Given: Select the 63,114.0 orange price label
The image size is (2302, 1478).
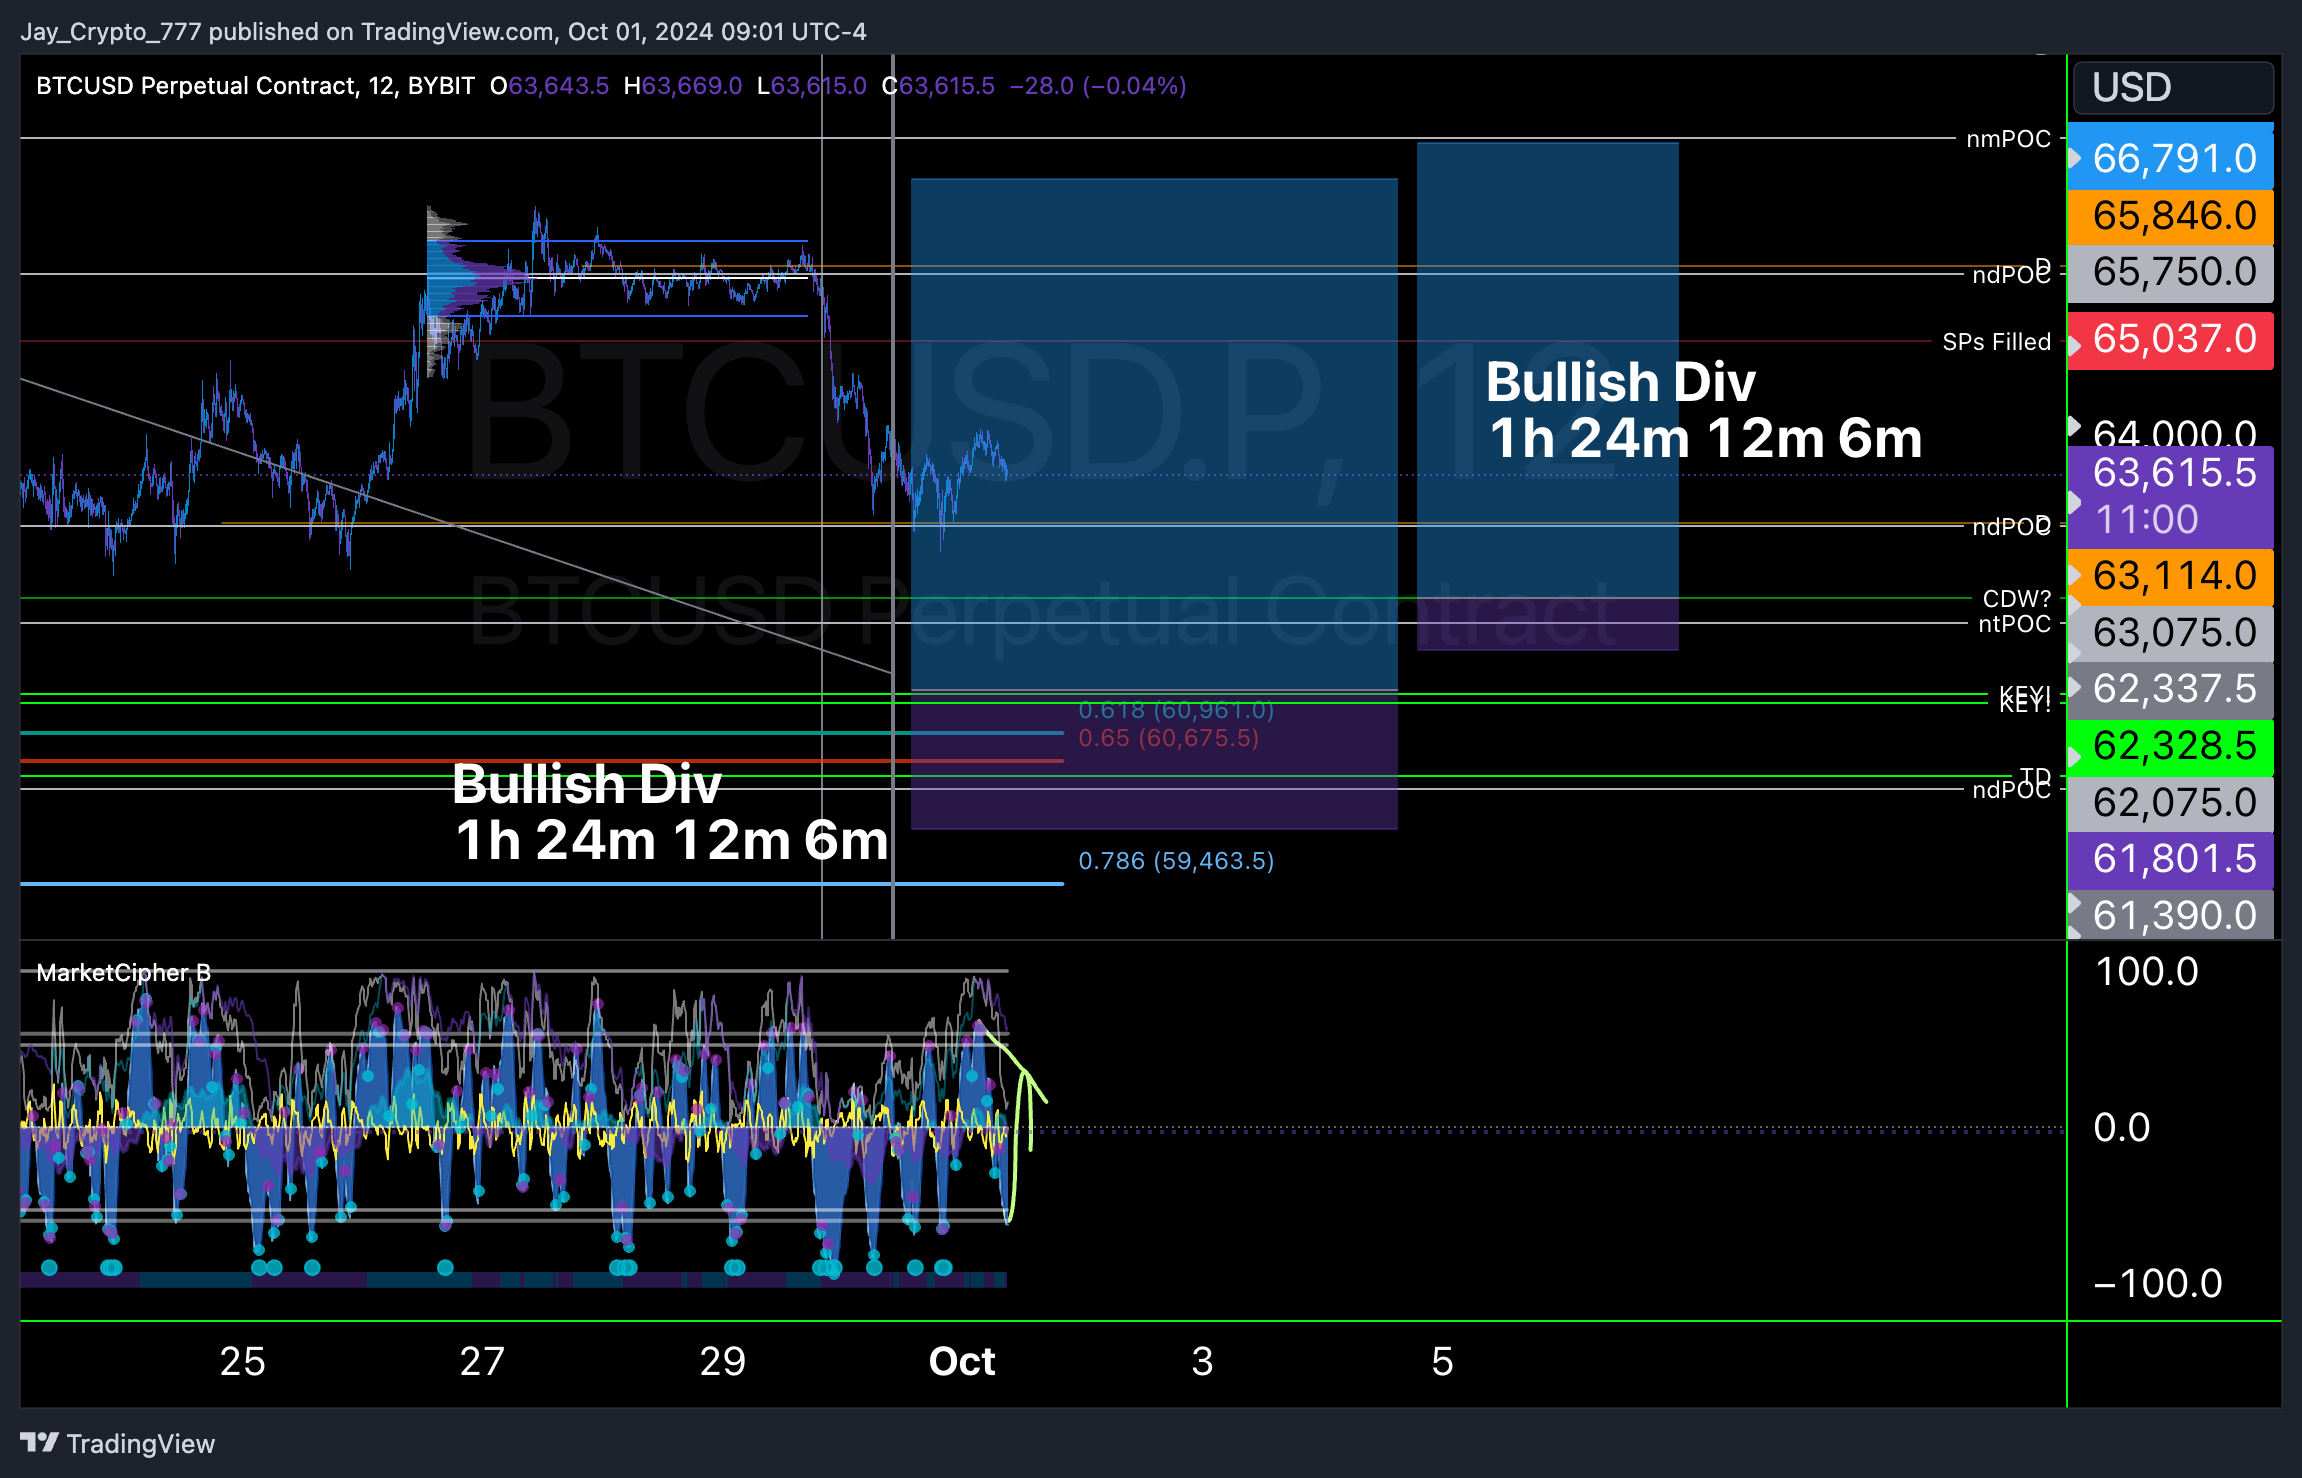Looking at the screenshot, I should pyautogui.click(x=2171, y=576).
